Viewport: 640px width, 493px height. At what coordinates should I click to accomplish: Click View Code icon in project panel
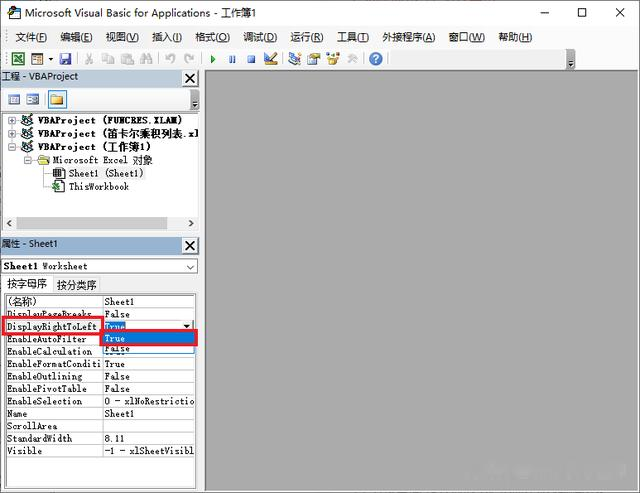tap(14, 100)
